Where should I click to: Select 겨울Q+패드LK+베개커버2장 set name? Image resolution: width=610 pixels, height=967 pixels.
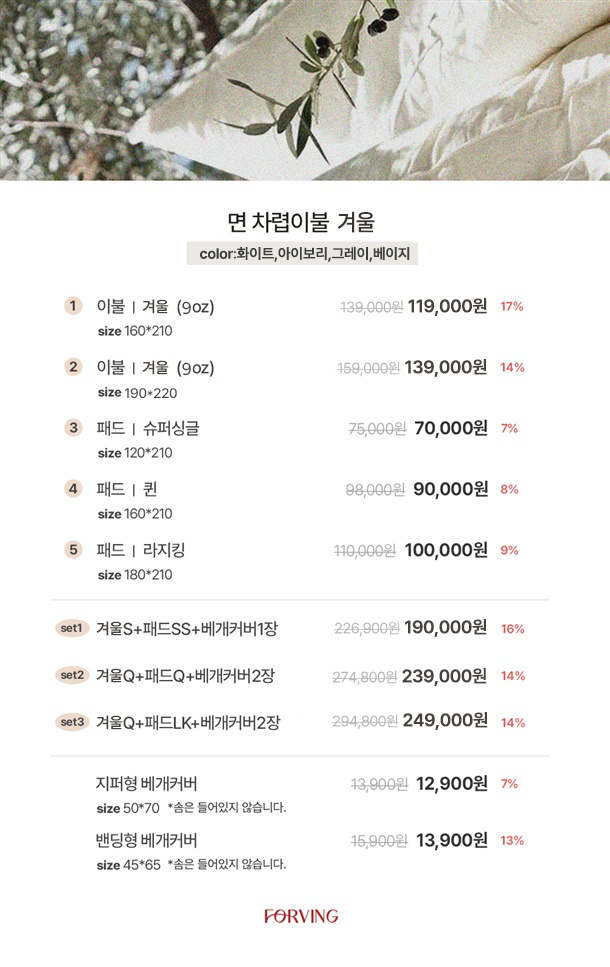click(x=188, y=722)
